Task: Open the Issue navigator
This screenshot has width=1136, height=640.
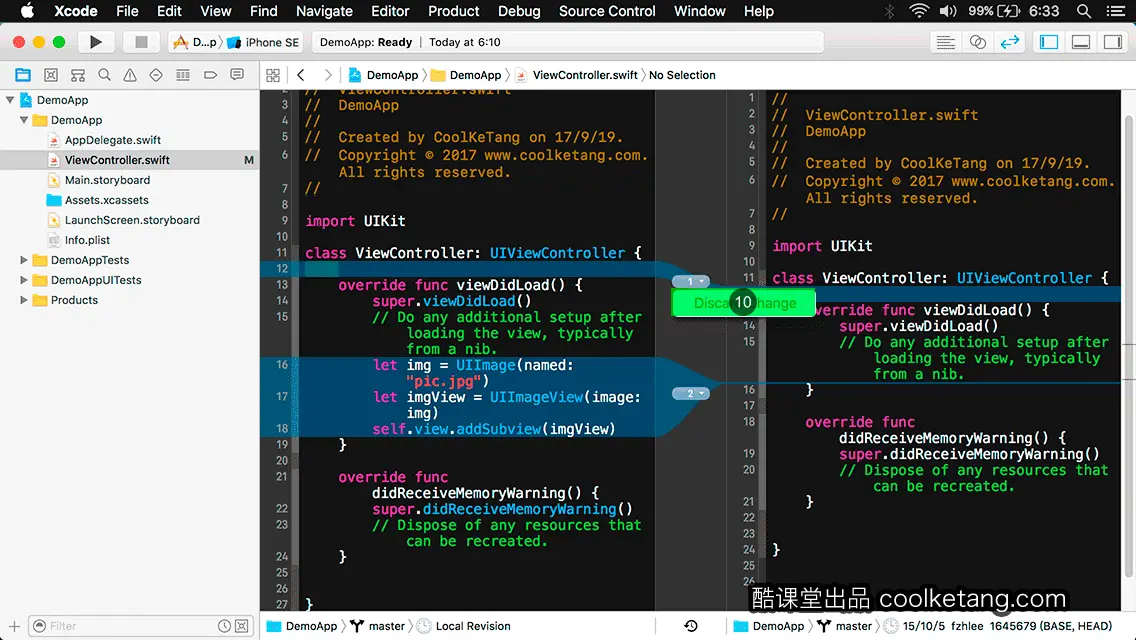Action: (130, 75)
